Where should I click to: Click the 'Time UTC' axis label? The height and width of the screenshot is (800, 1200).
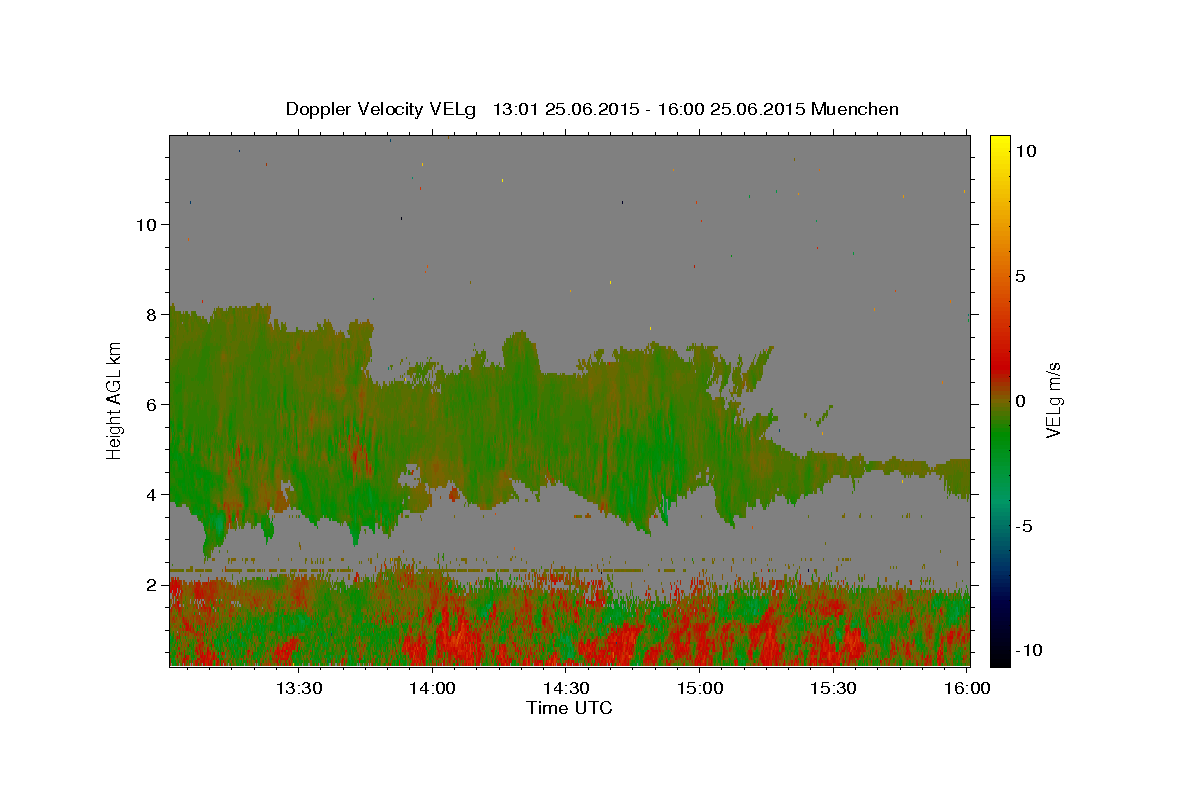[569, 708]
